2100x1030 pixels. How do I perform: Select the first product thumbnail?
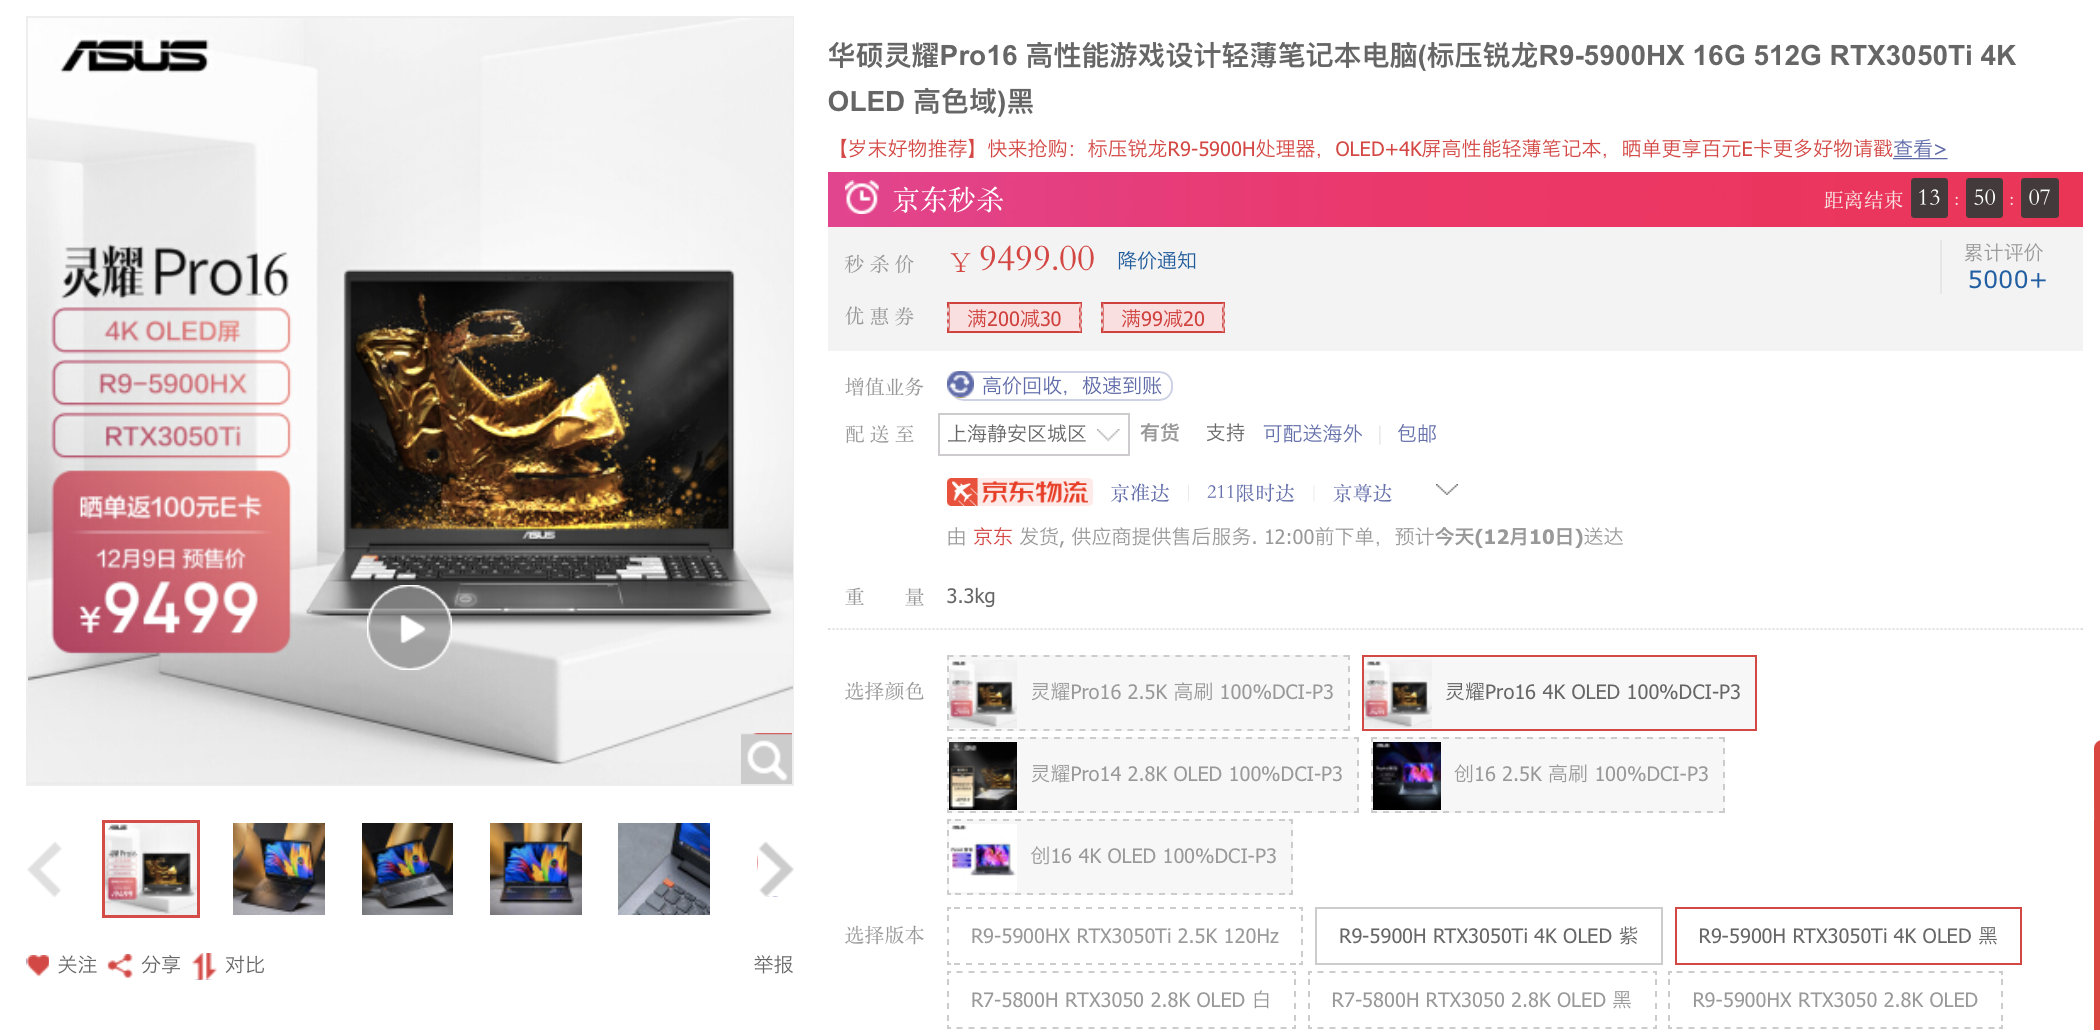click(x=151, y=869)
